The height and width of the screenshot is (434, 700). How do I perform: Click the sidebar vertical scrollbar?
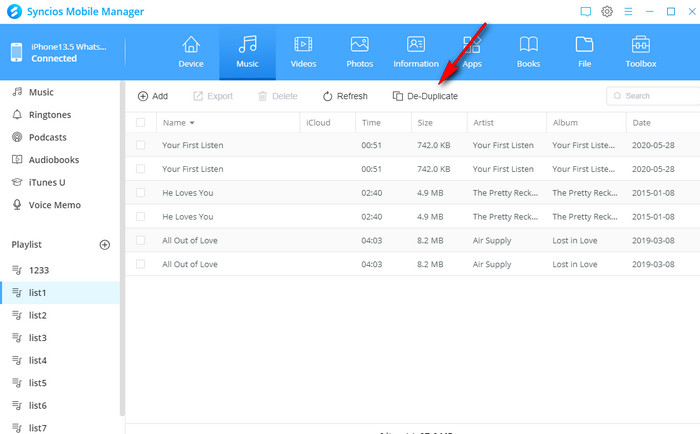122,248
